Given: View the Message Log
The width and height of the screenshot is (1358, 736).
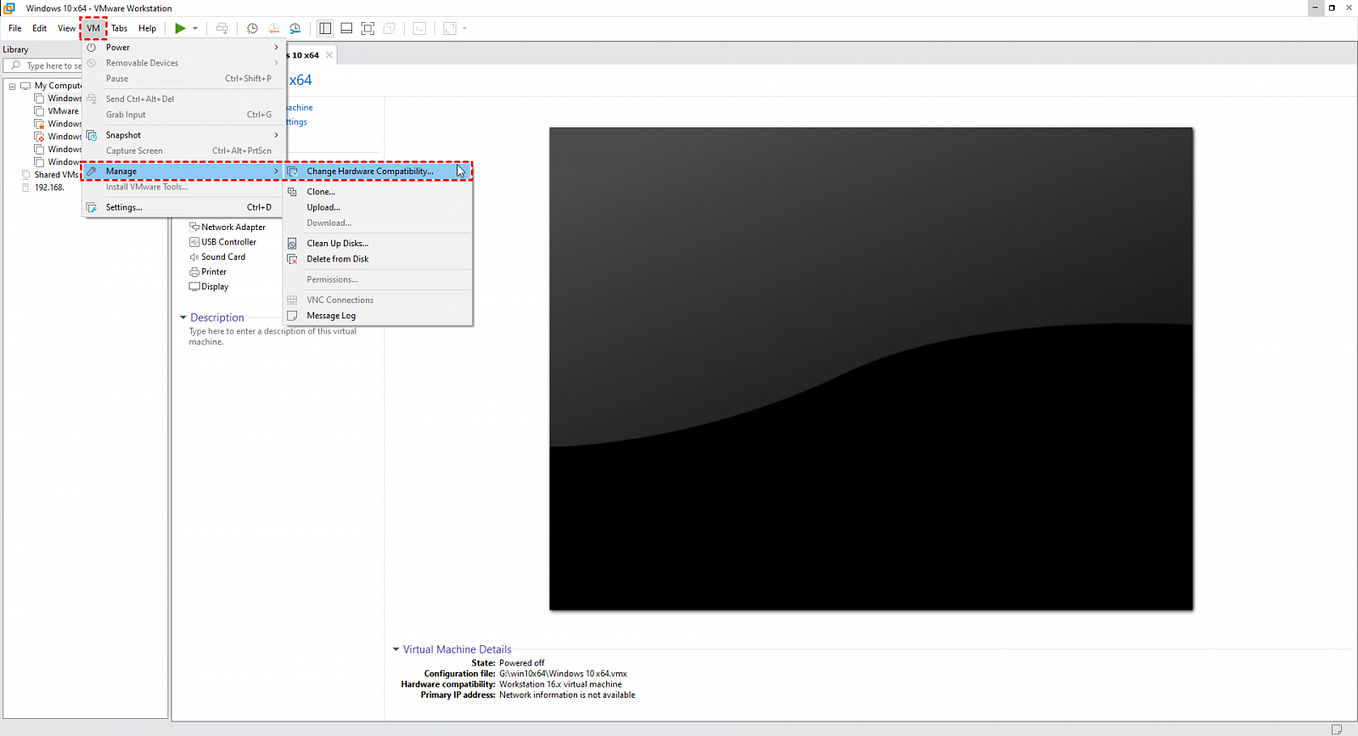Looking at the screenshot, I should click(x=332, y=315).
